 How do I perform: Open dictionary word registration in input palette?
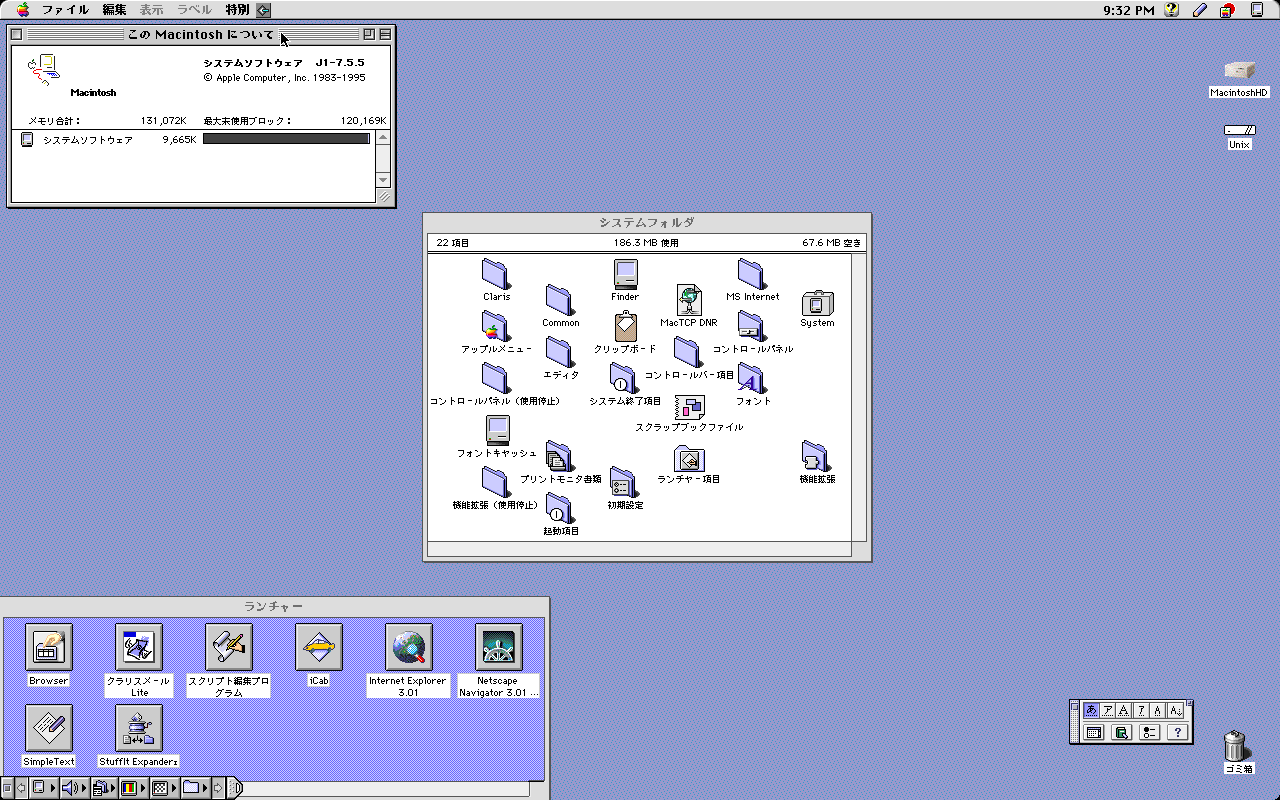pyautogui.click(x=1121, y=732)
